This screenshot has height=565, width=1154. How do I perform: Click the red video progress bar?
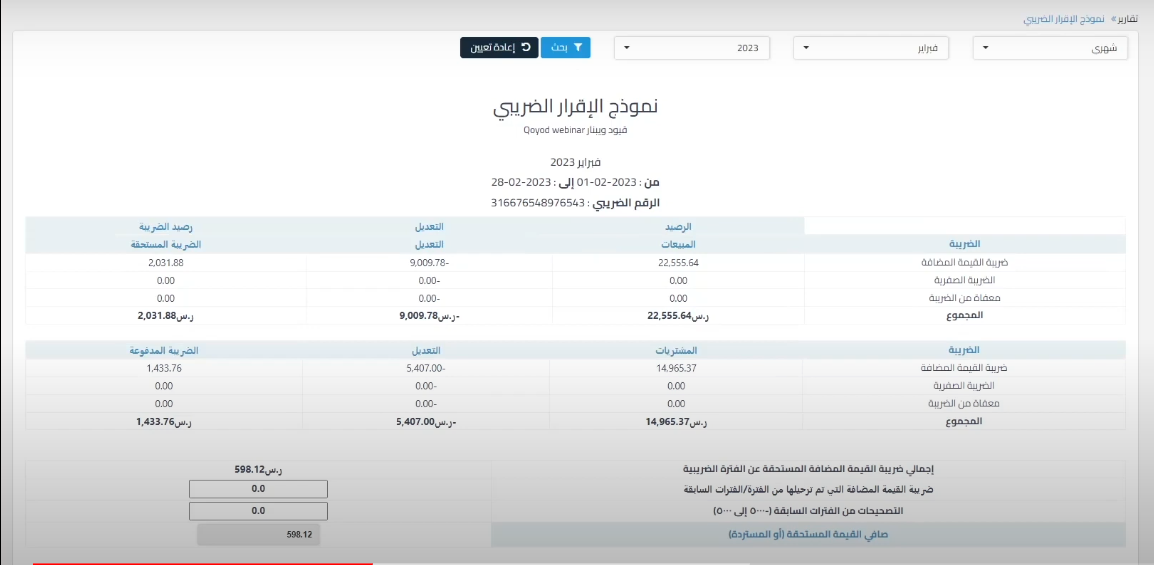200,563
